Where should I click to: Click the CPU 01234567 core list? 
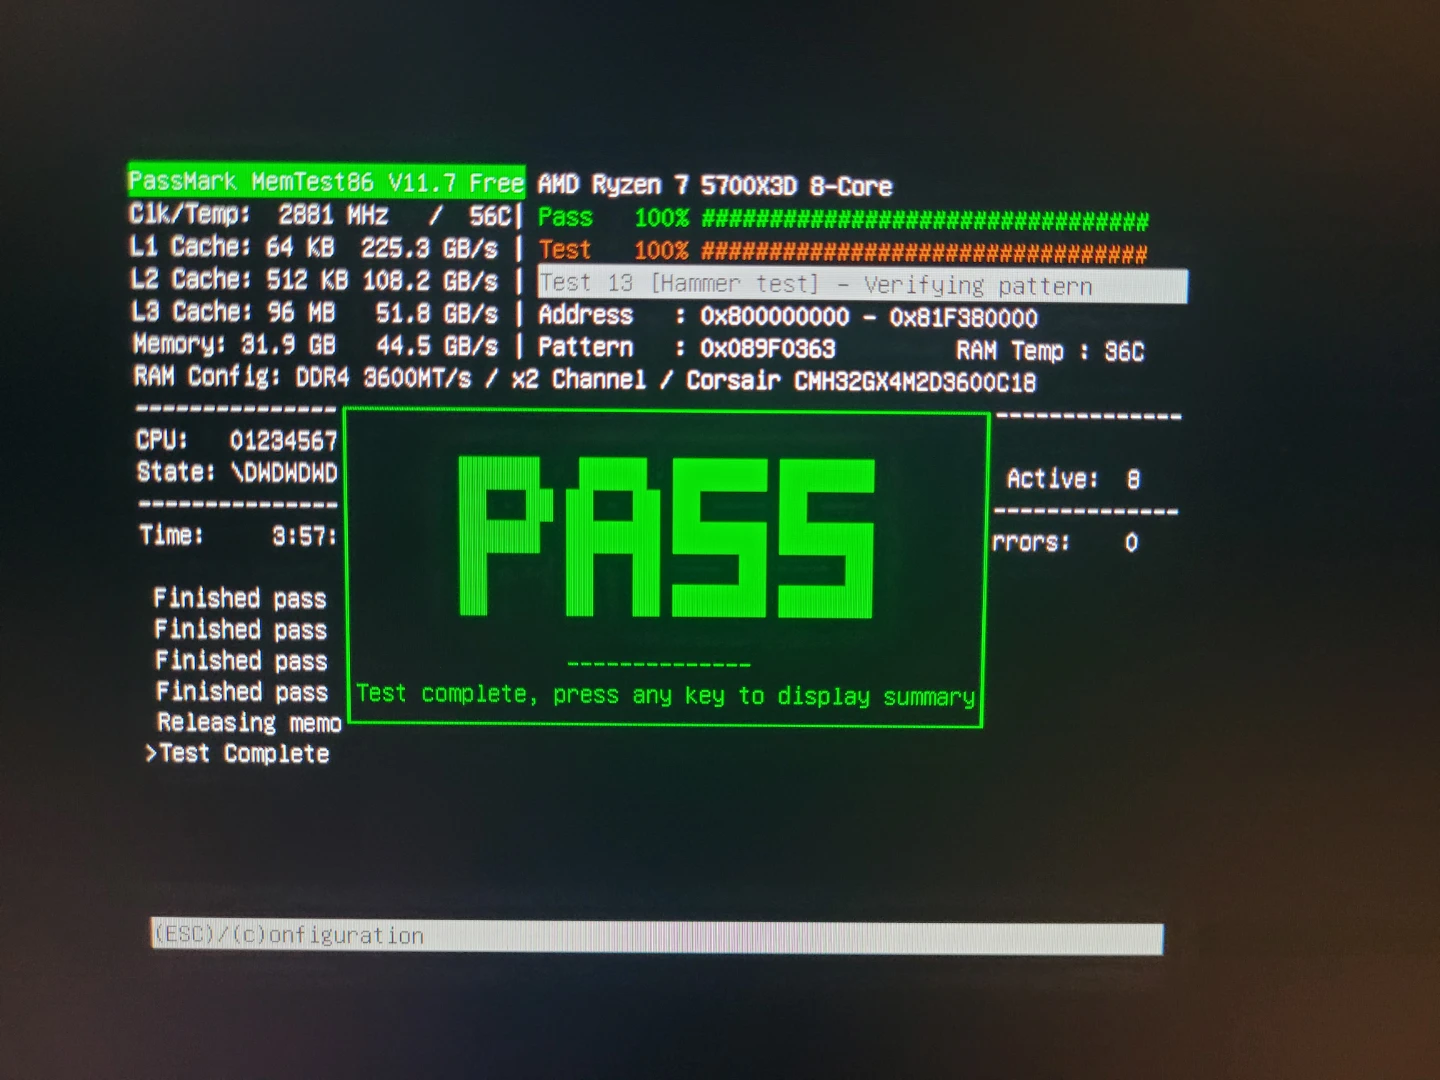(237, 441)
